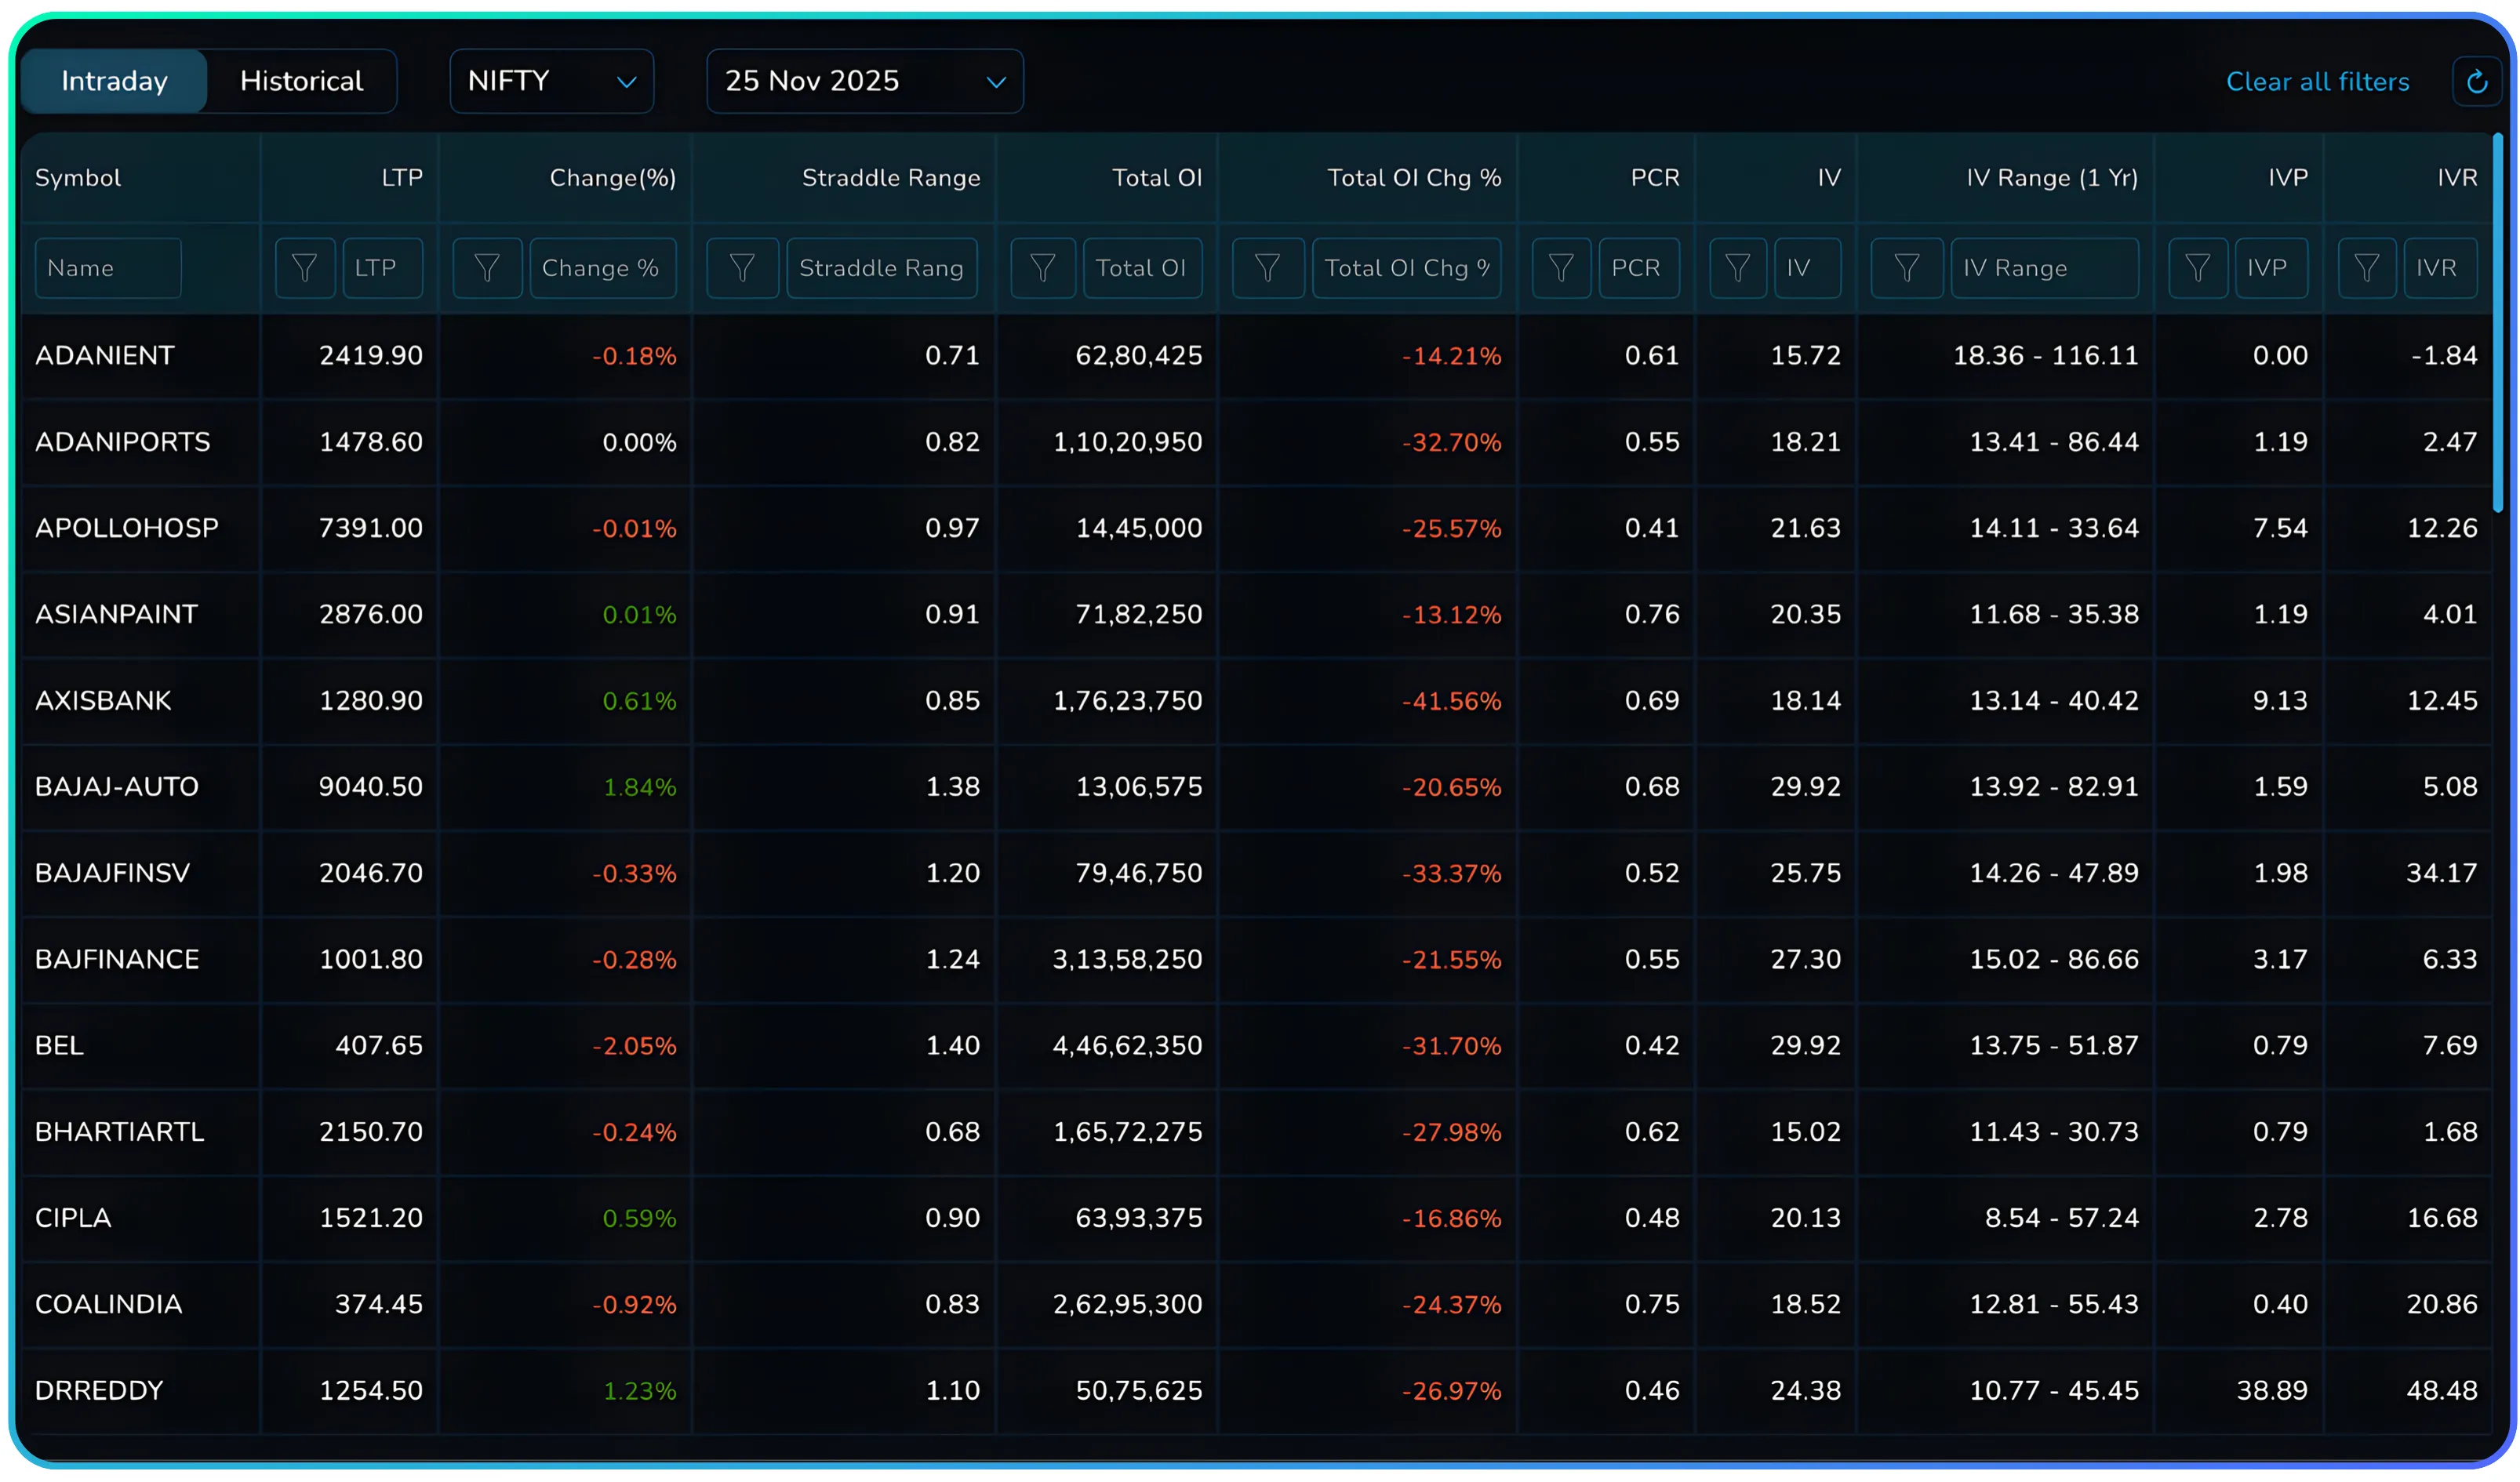Open the Straddle Range filter icon
This screenshot has width=2520, height=1482.
tap(742, 268)
